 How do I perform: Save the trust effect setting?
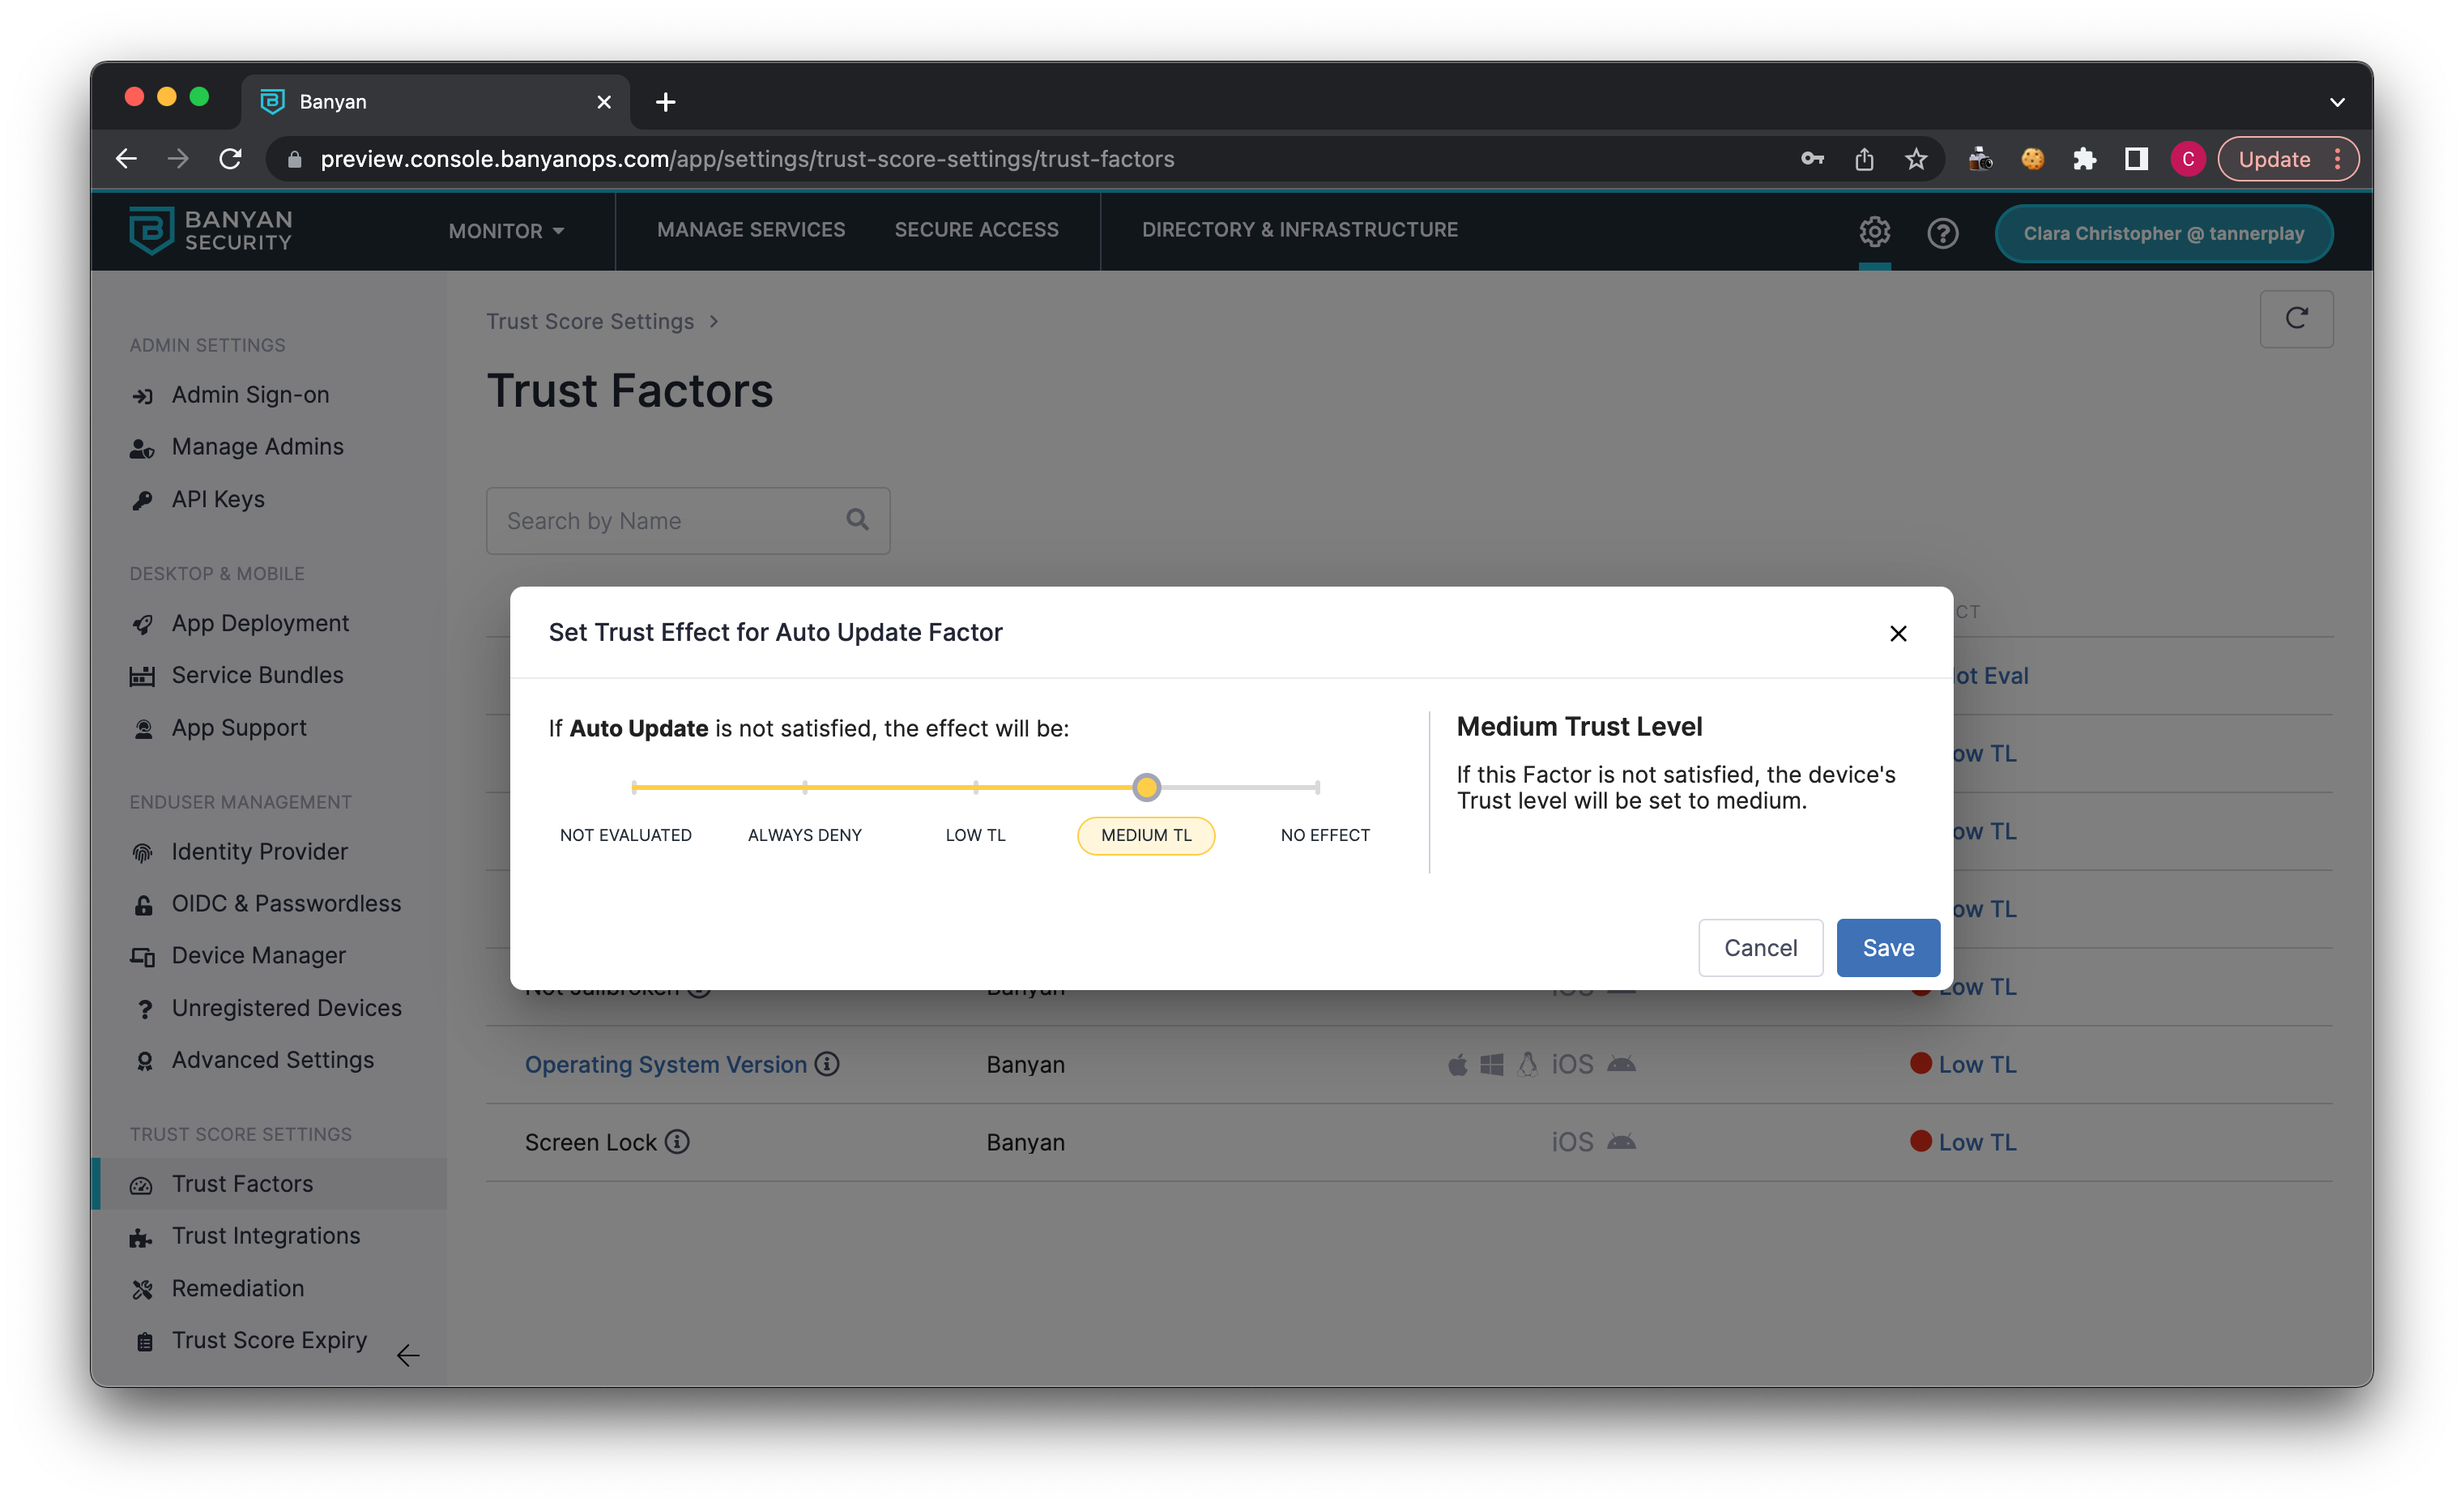(x=1887, y=947)
